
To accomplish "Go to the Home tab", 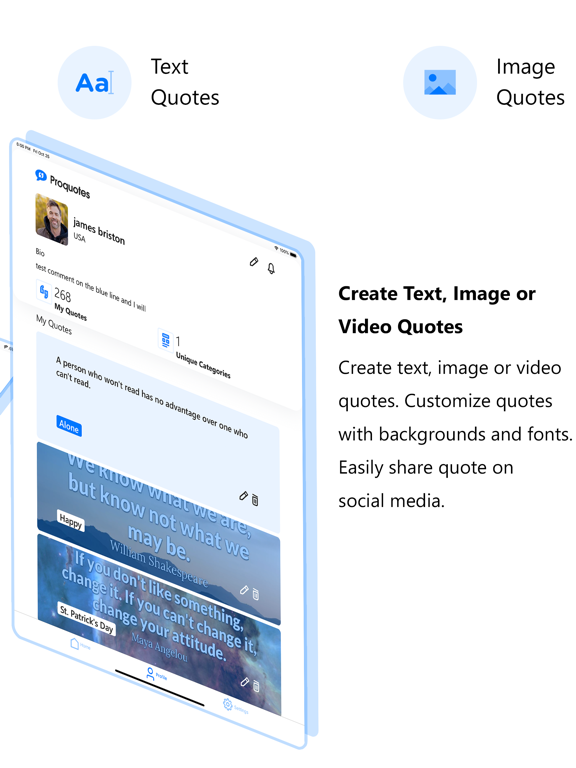I will (x=80, y=644).
